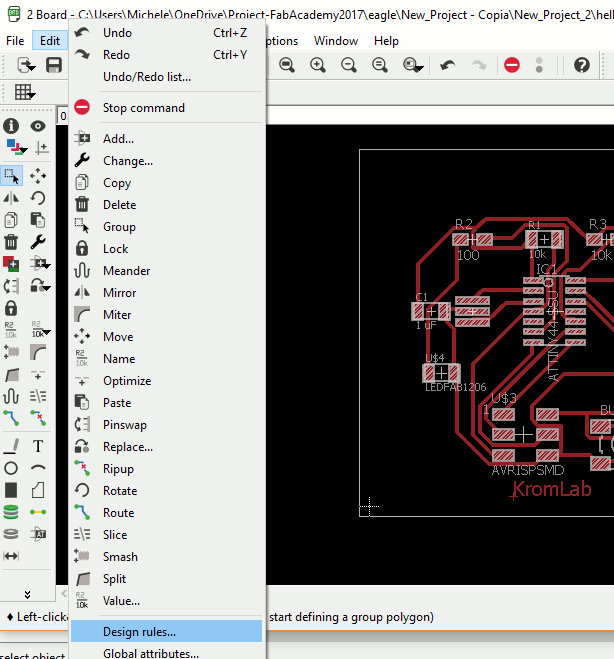
Task: Select the Change wrench tool in left toolbar
Action: coord(38,242)
